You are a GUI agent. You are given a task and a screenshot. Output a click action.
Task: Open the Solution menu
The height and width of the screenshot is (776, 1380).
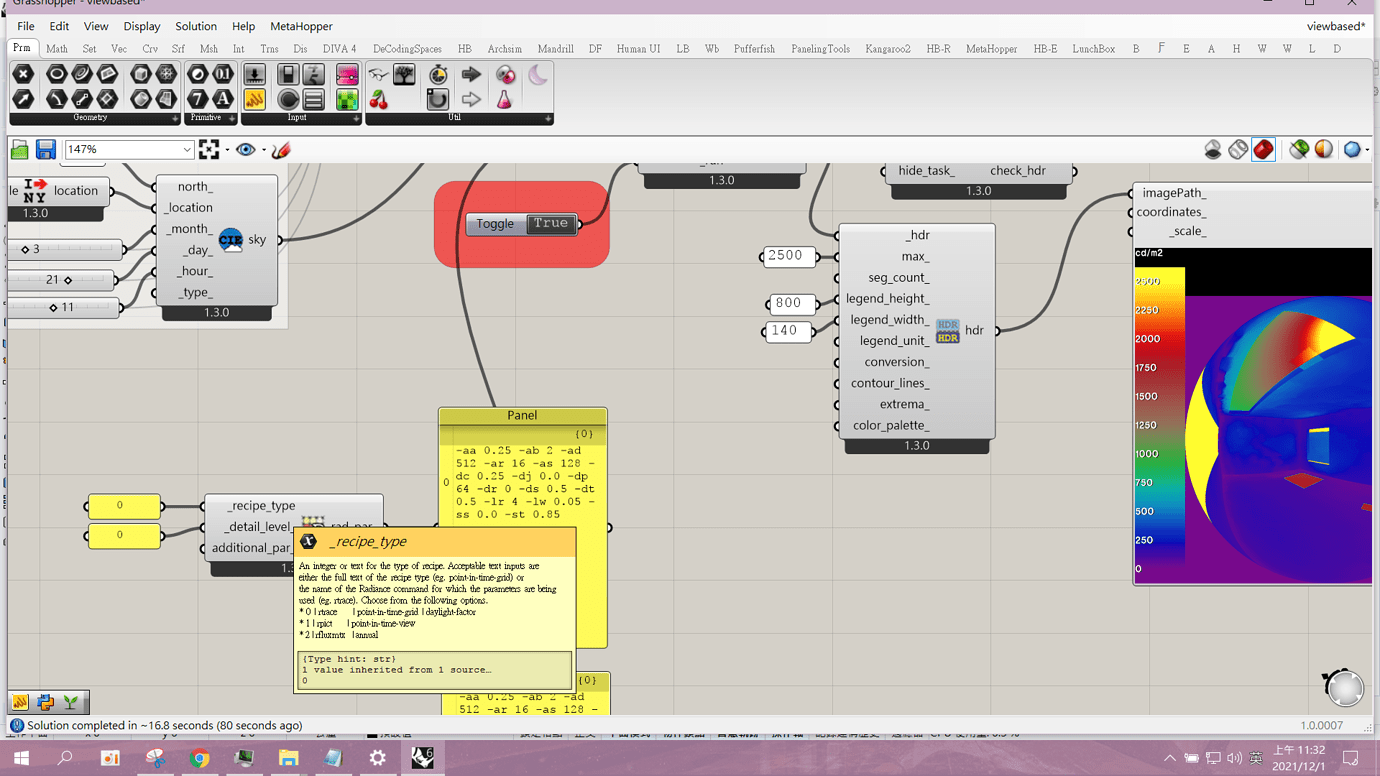coord(196,26)
